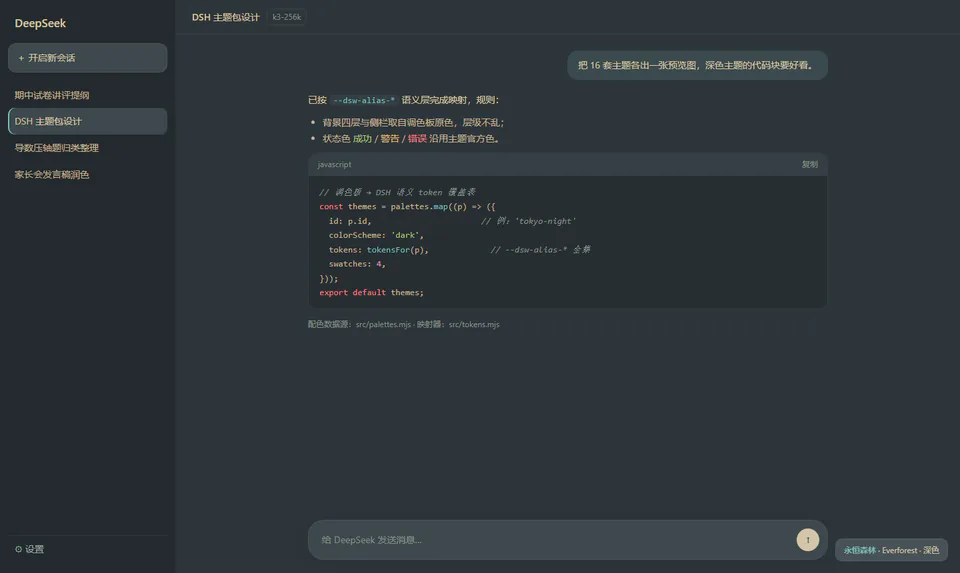
Task: Click the javascript code block label
Action: [x=334, y=164]
